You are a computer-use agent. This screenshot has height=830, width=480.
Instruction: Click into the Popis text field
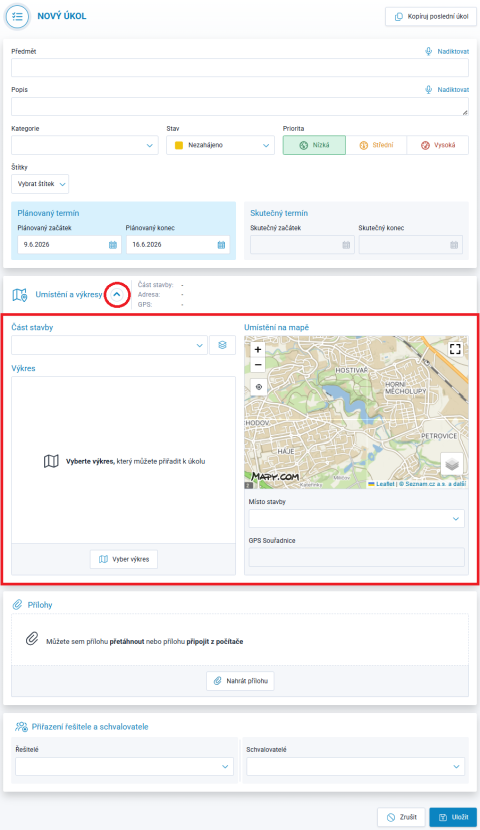240,106
